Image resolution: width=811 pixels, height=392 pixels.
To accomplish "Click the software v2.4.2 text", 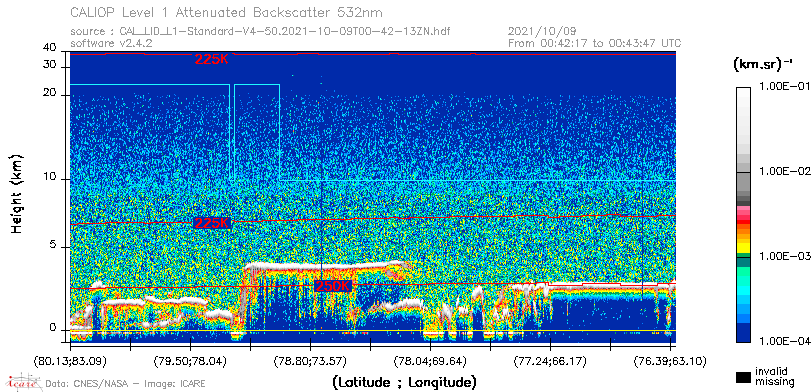I will [x=111, y=43].
